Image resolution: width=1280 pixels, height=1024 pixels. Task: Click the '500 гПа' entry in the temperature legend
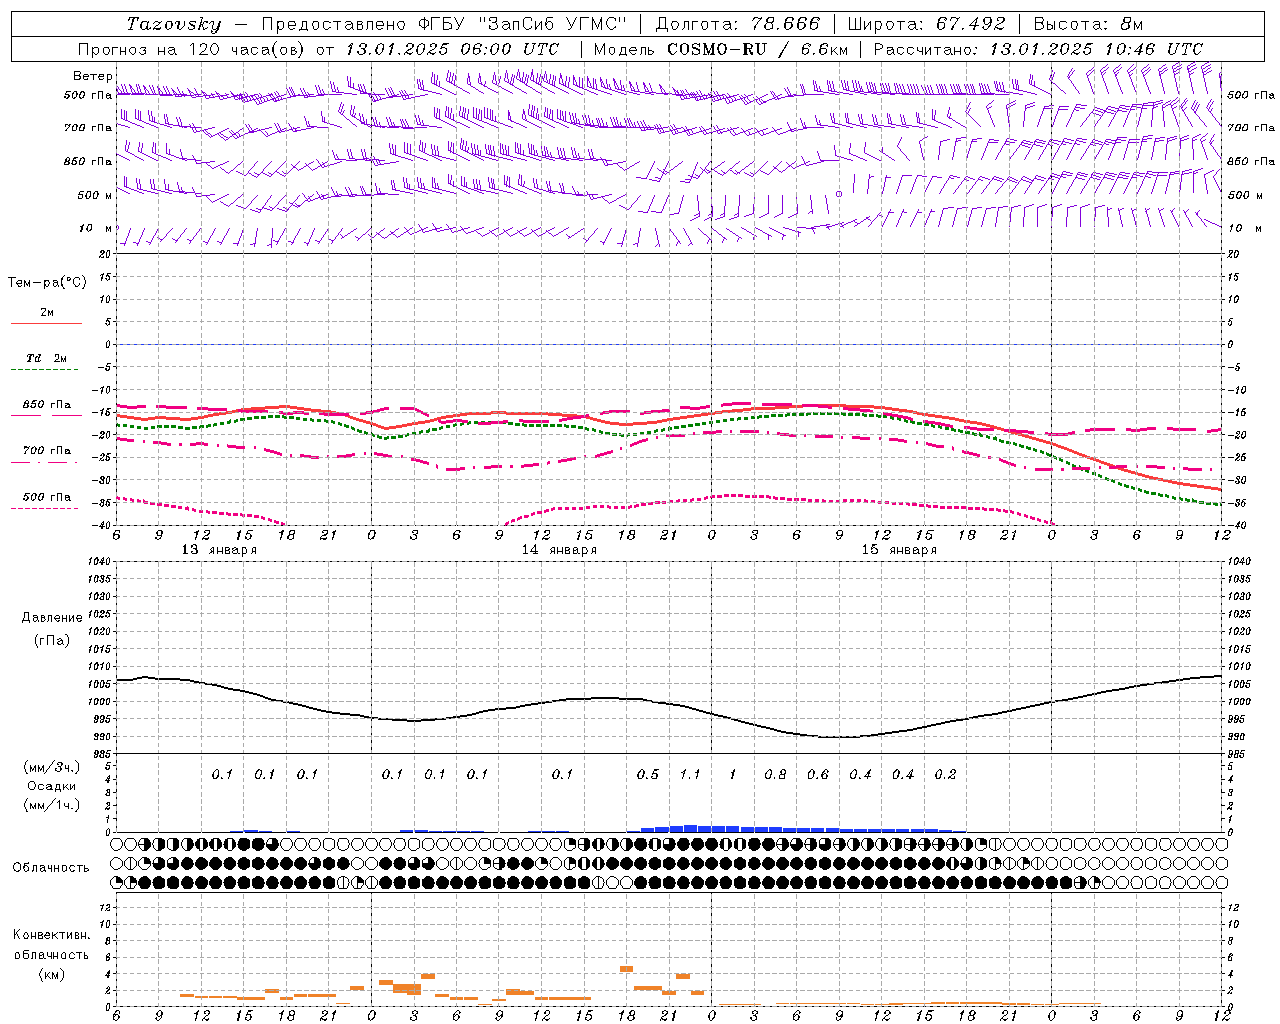(x=47, y=497)
